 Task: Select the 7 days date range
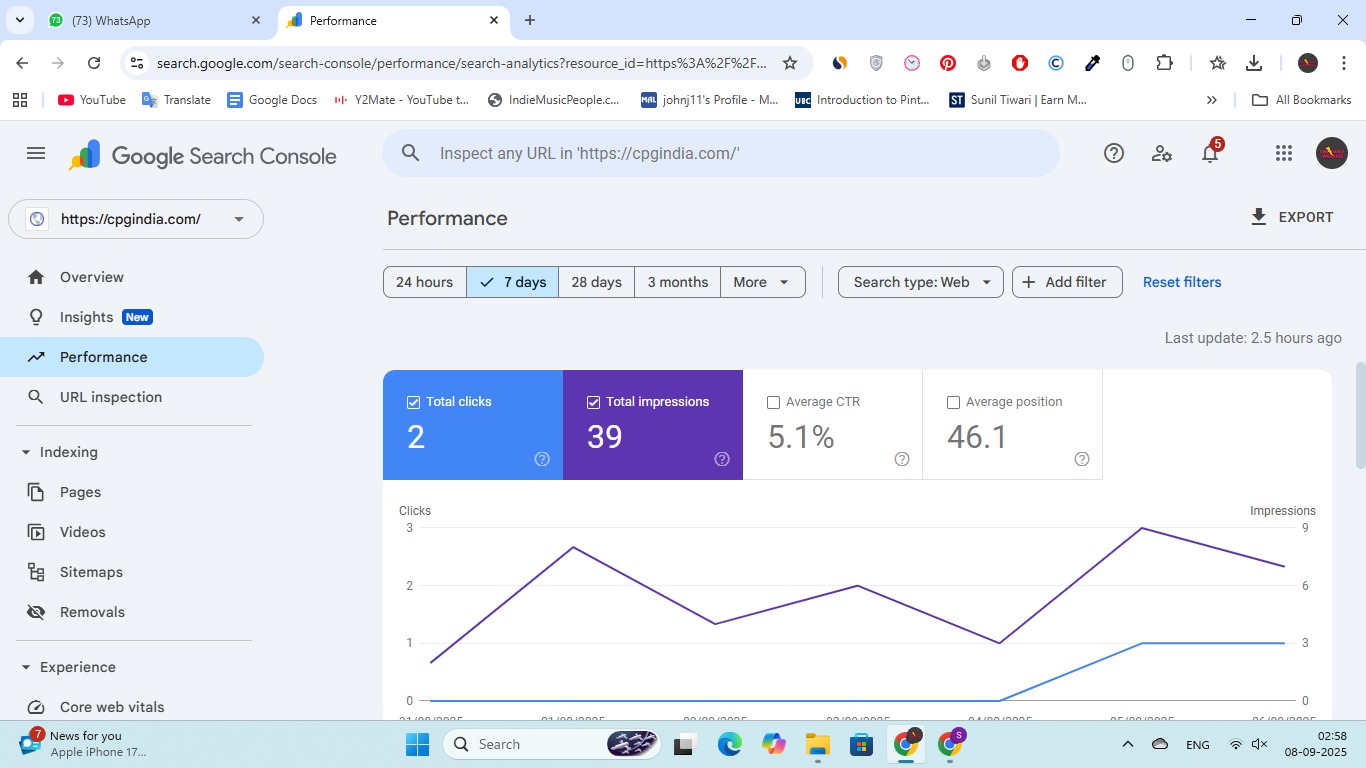coord(512,282)
